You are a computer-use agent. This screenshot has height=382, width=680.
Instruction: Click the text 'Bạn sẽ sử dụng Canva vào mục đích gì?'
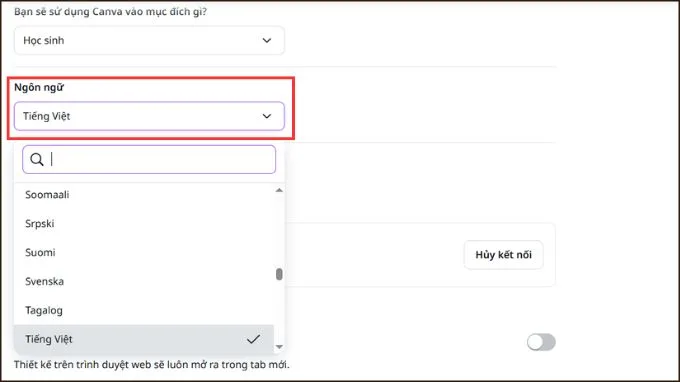pos(111,12)
